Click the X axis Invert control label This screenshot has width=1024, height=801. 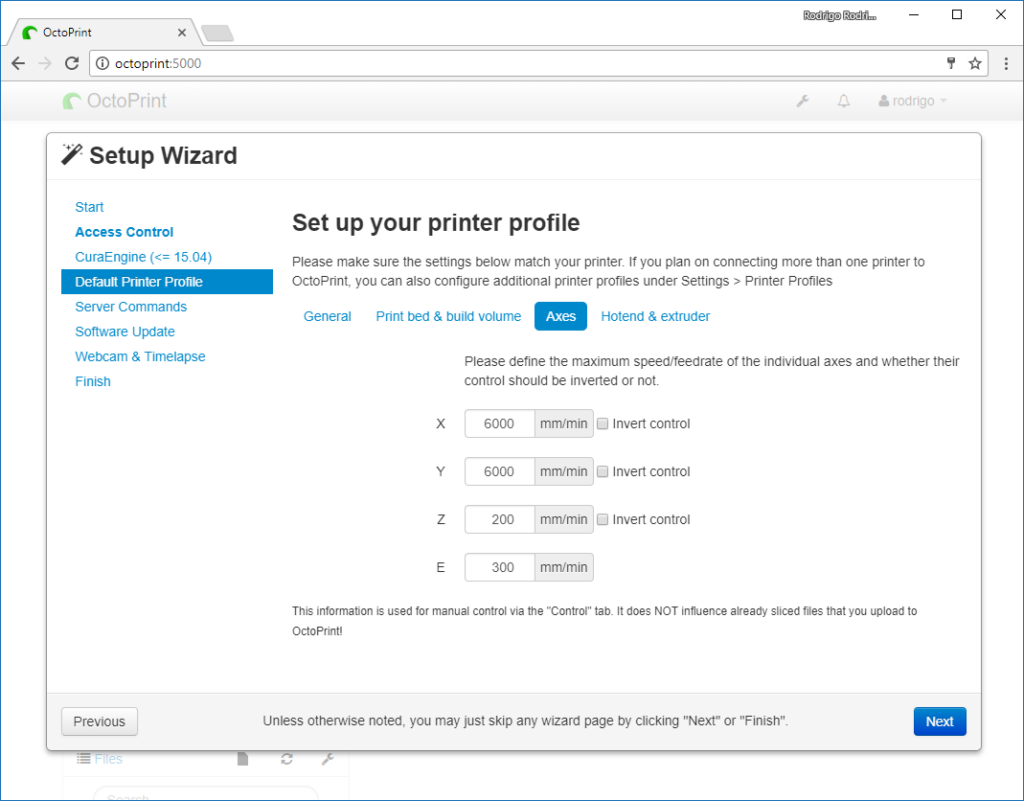(651, 424)
